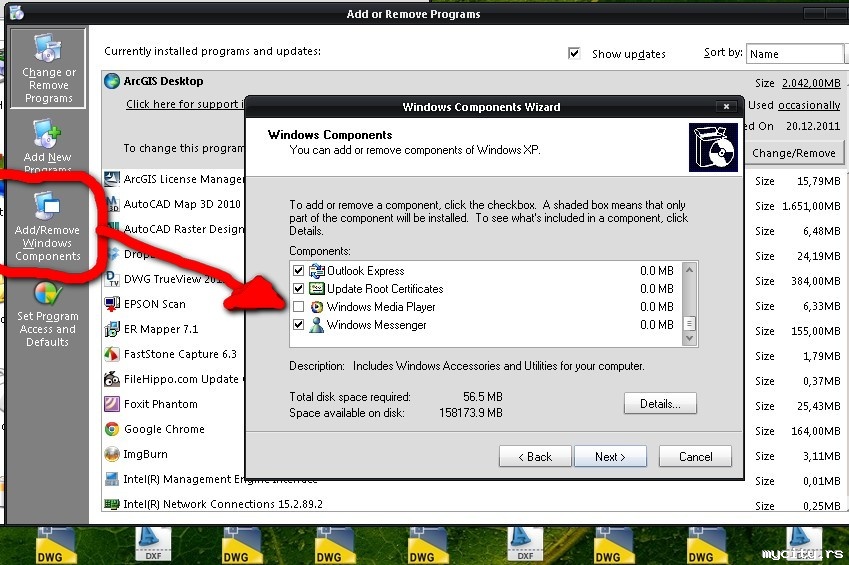Click the ImgBurn program icon

112,454
